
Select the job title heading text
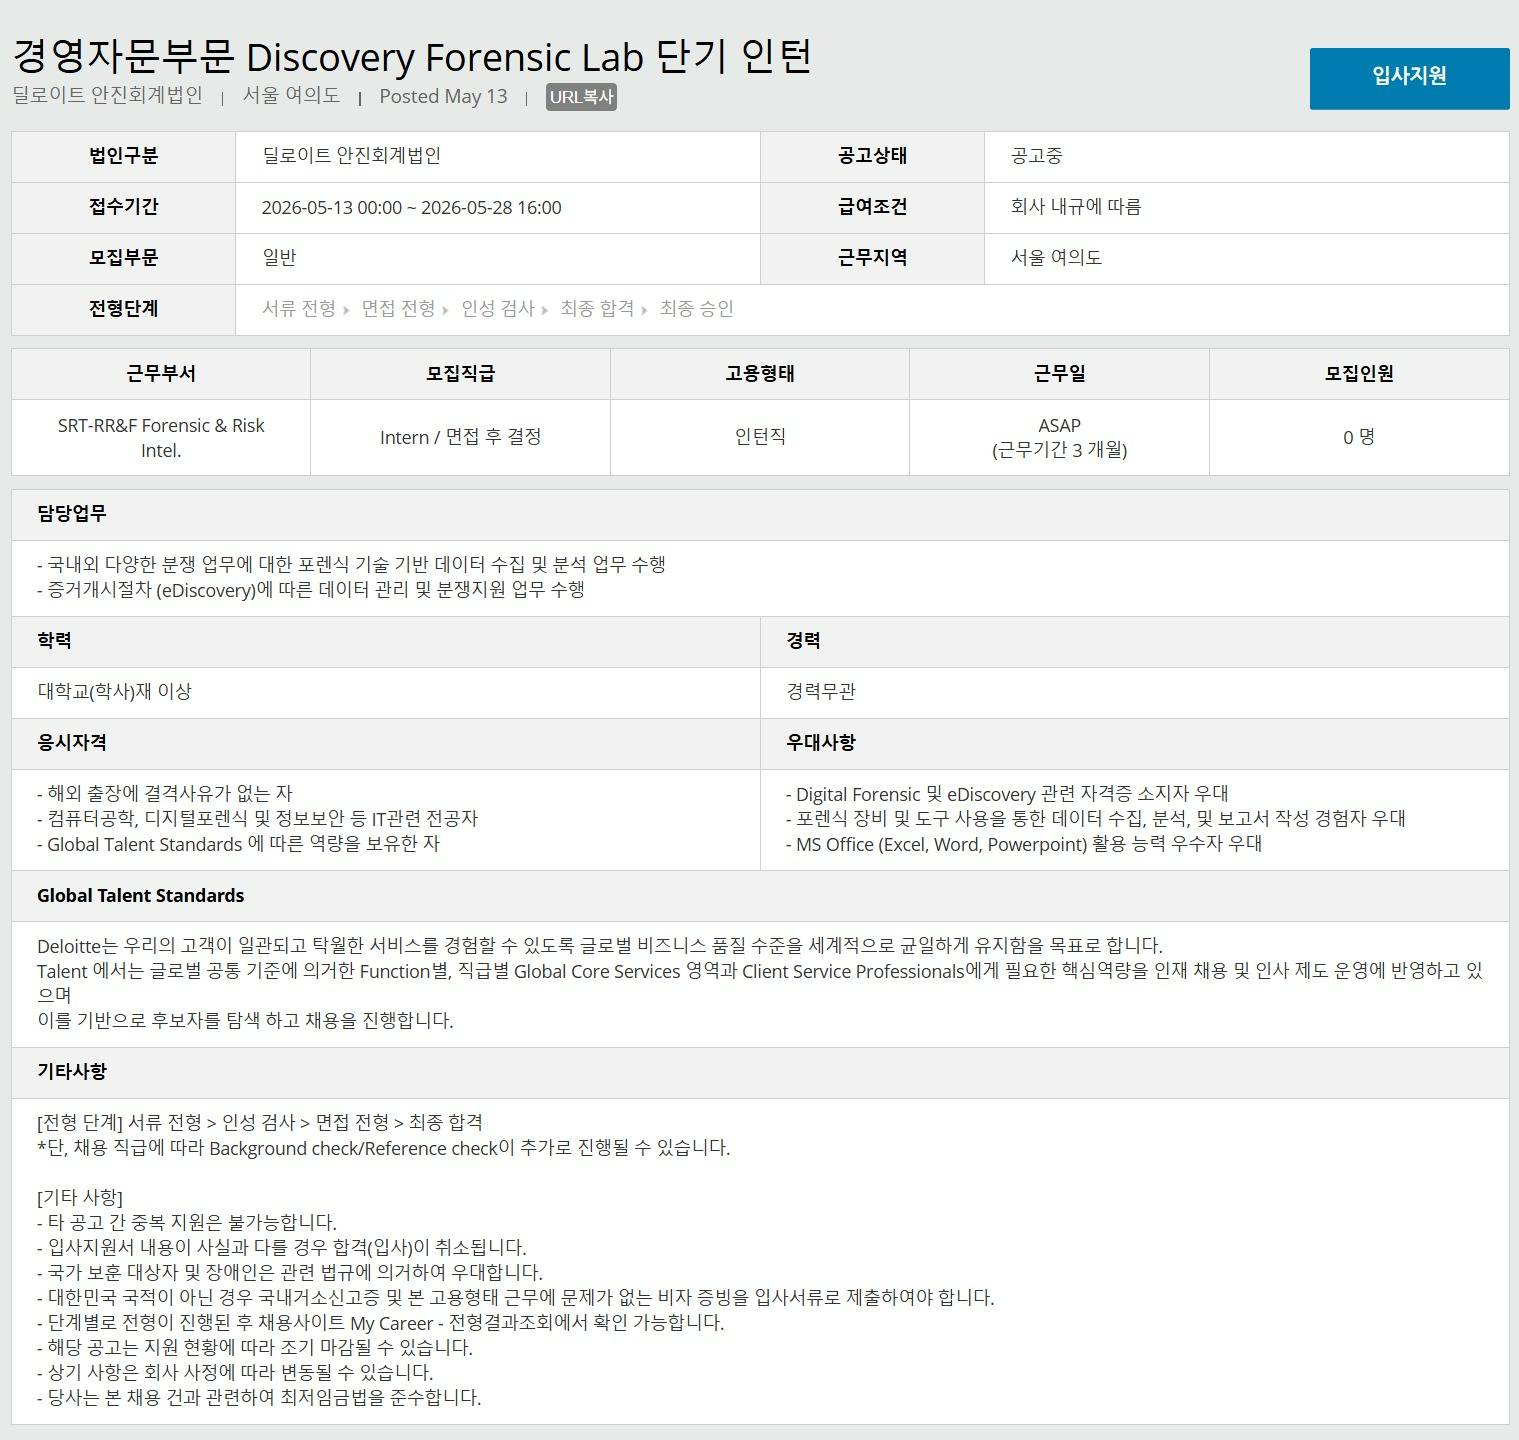point(412,56)
